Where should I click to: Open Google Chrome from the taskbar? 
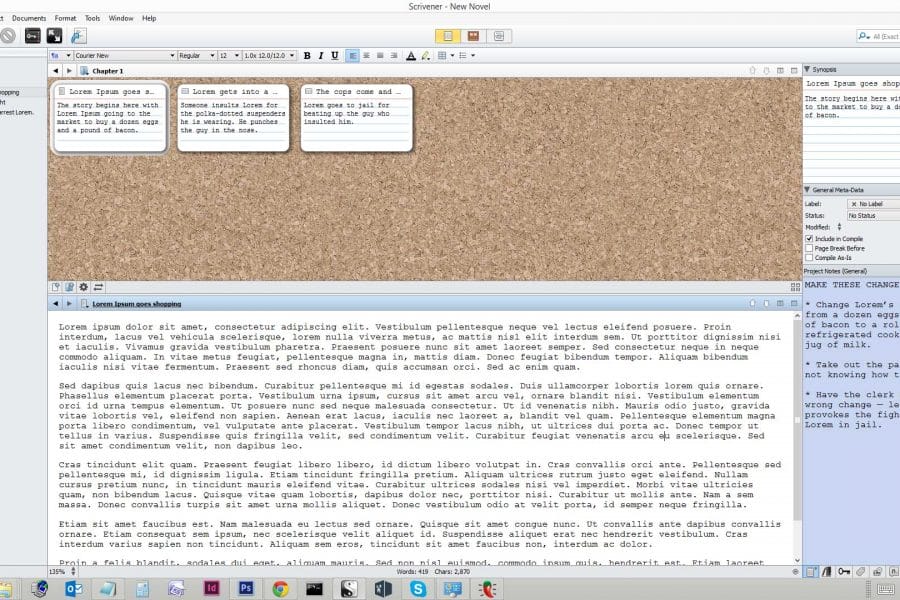(280, 589)
